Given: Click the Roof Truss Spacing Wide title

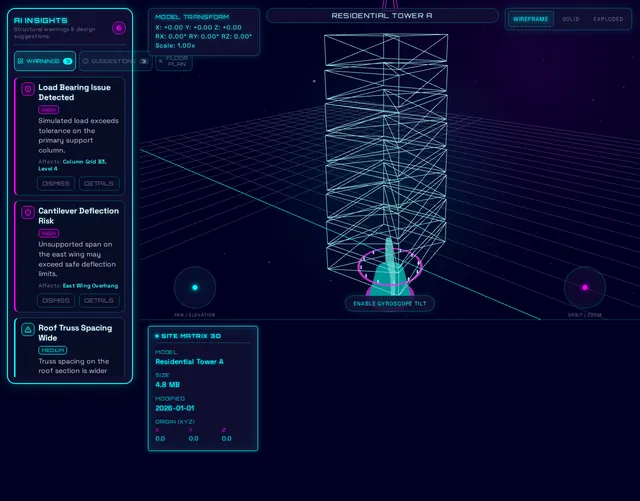Looking at the screenshot, I should 75,333.
